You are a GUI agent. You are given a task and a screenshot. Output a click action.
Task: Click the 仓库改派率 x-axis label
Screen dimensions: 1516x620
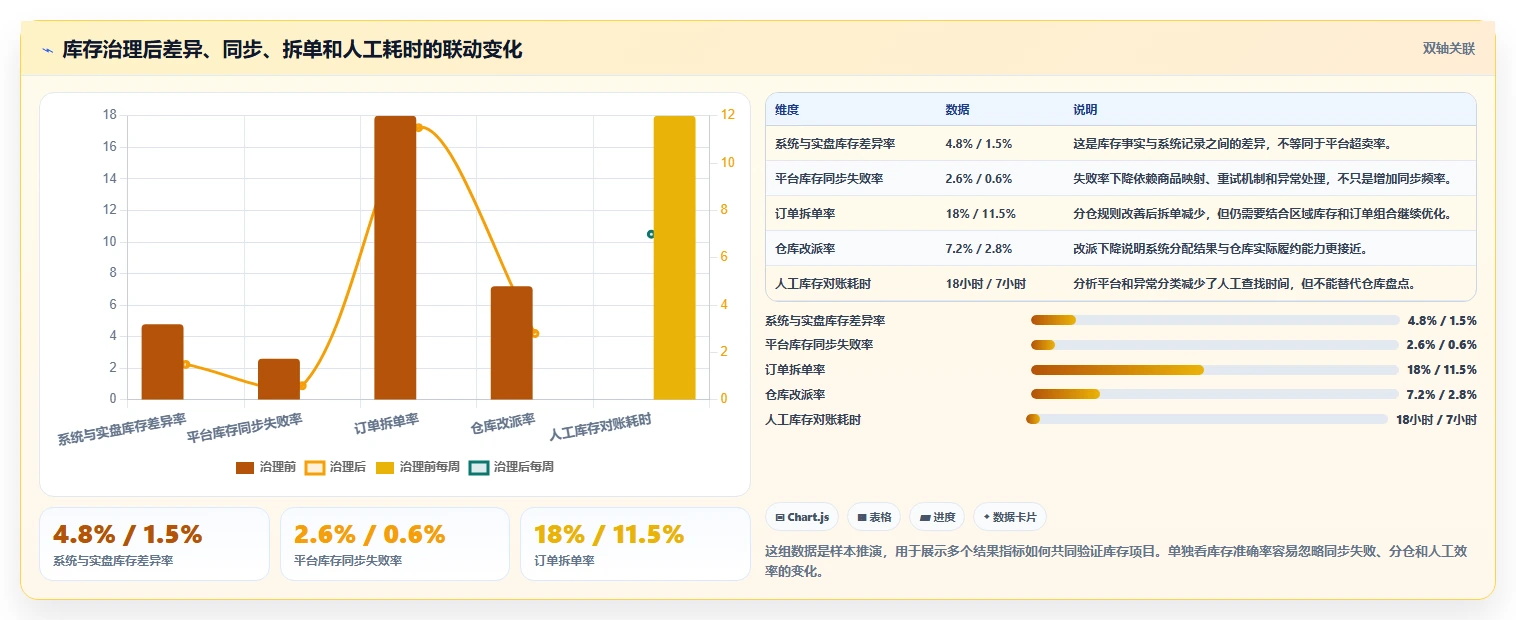click(503, 423)
